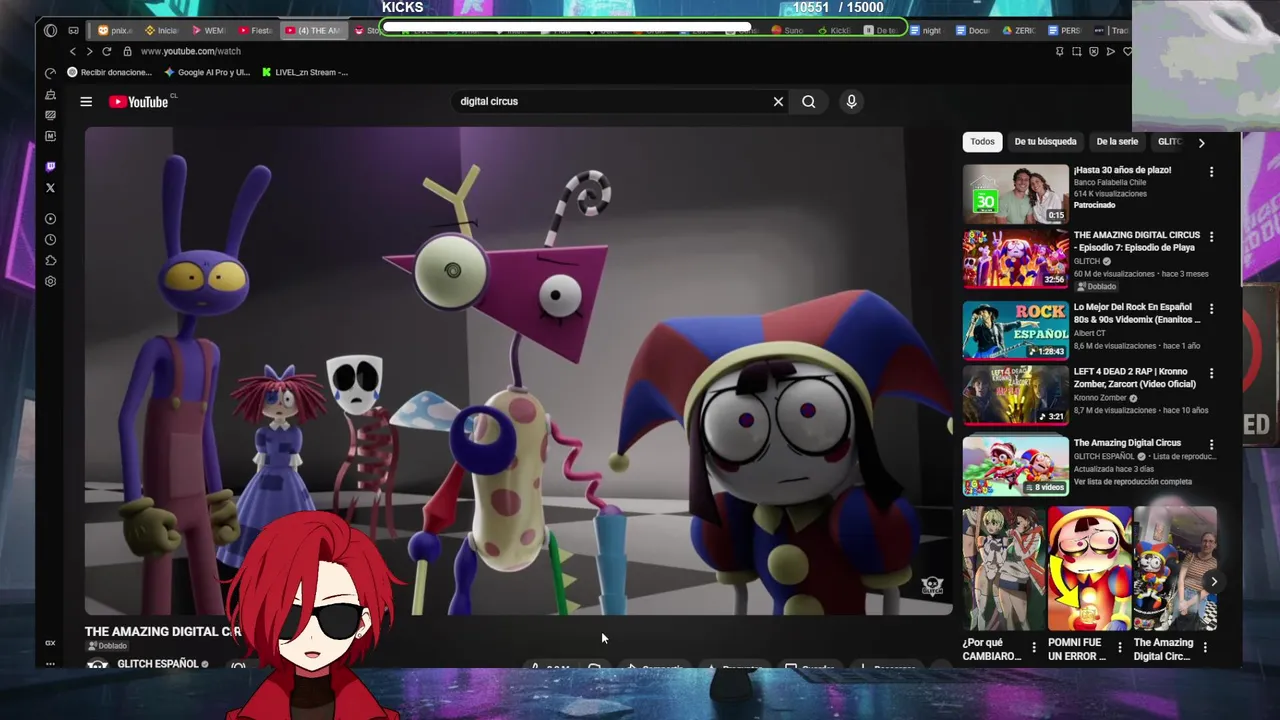Open 'Lo Mejor Del Rock En Español' thumbnail

click(x=1015, y=330)
